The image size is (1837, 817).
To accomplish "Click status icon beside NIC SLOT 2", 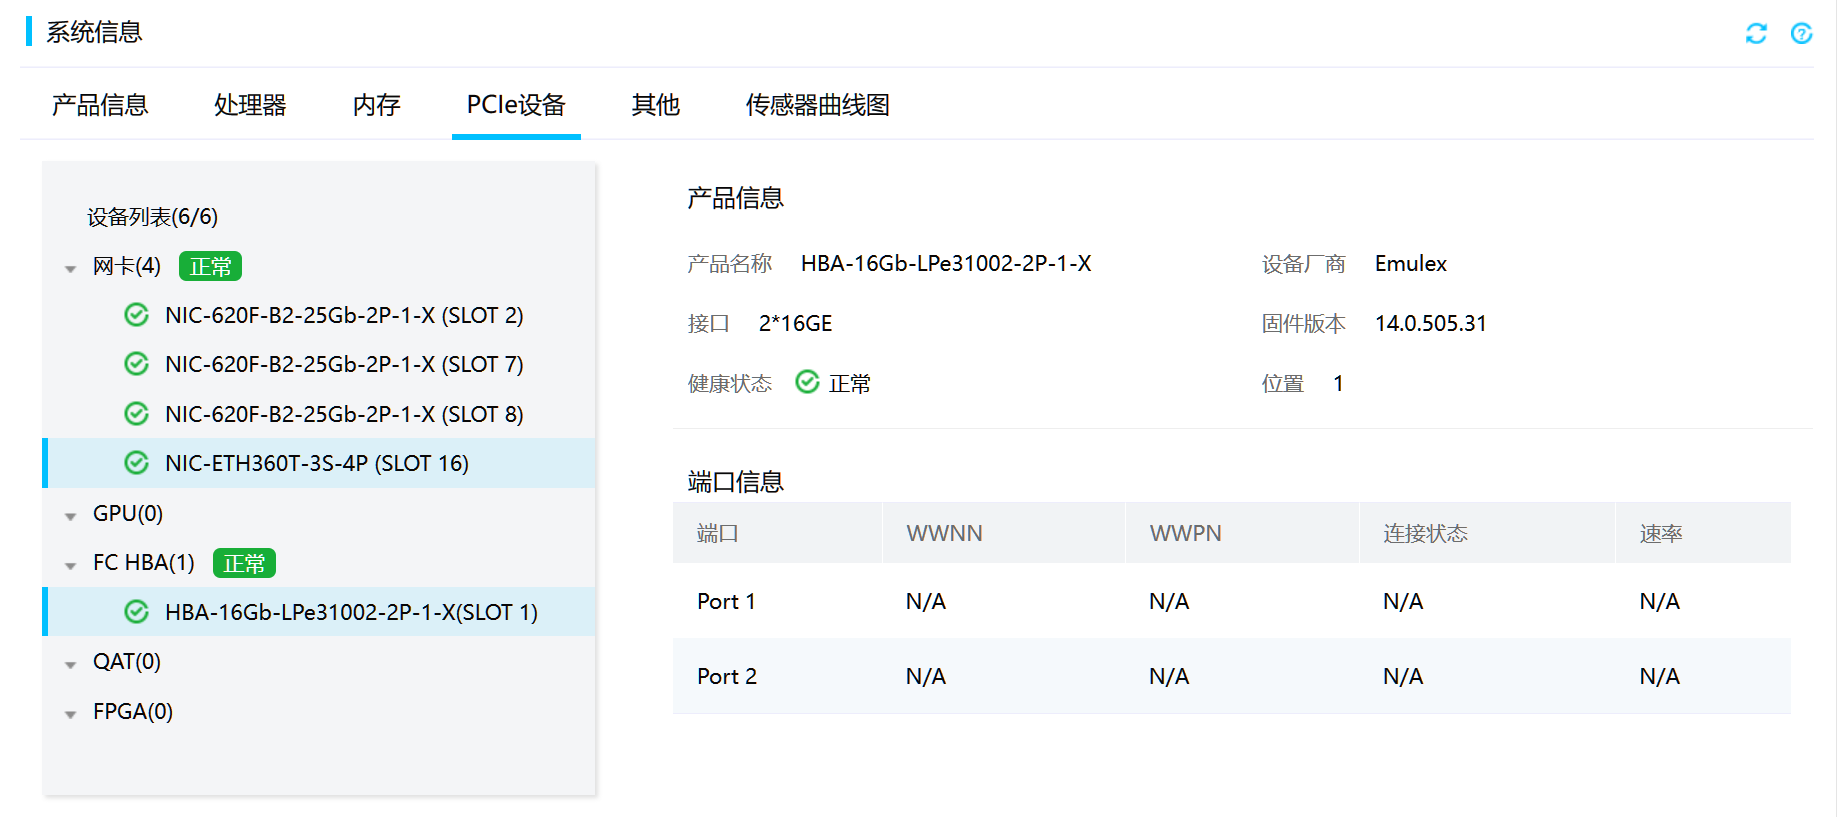I will (x=136, y=315).
